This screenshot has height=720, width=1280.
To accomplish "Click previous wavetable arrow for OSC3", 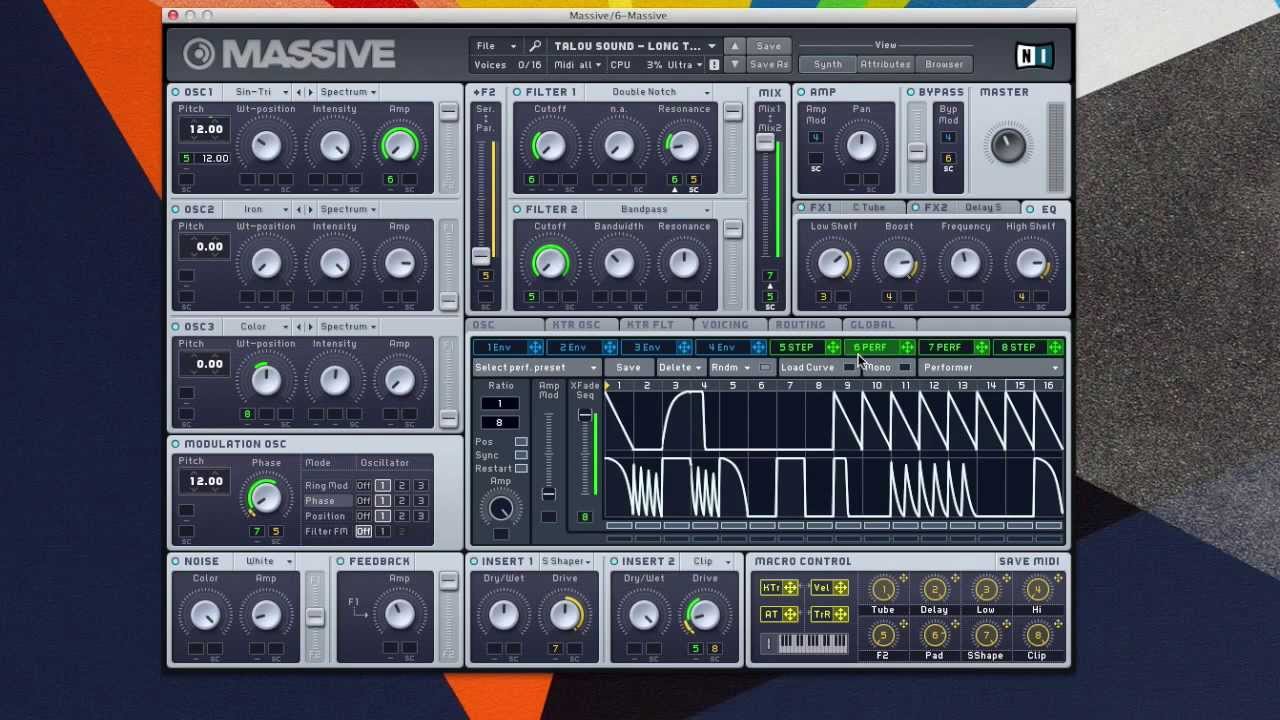I will click(x=298, y=326).
